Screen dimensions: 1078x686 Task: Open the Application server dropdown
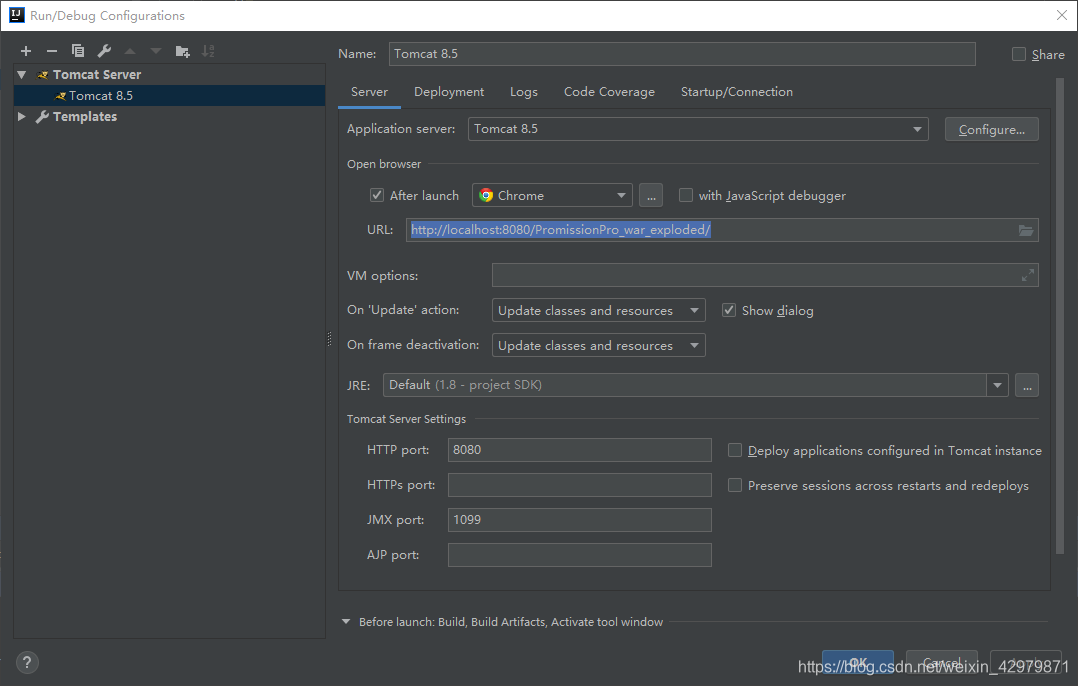698,129
